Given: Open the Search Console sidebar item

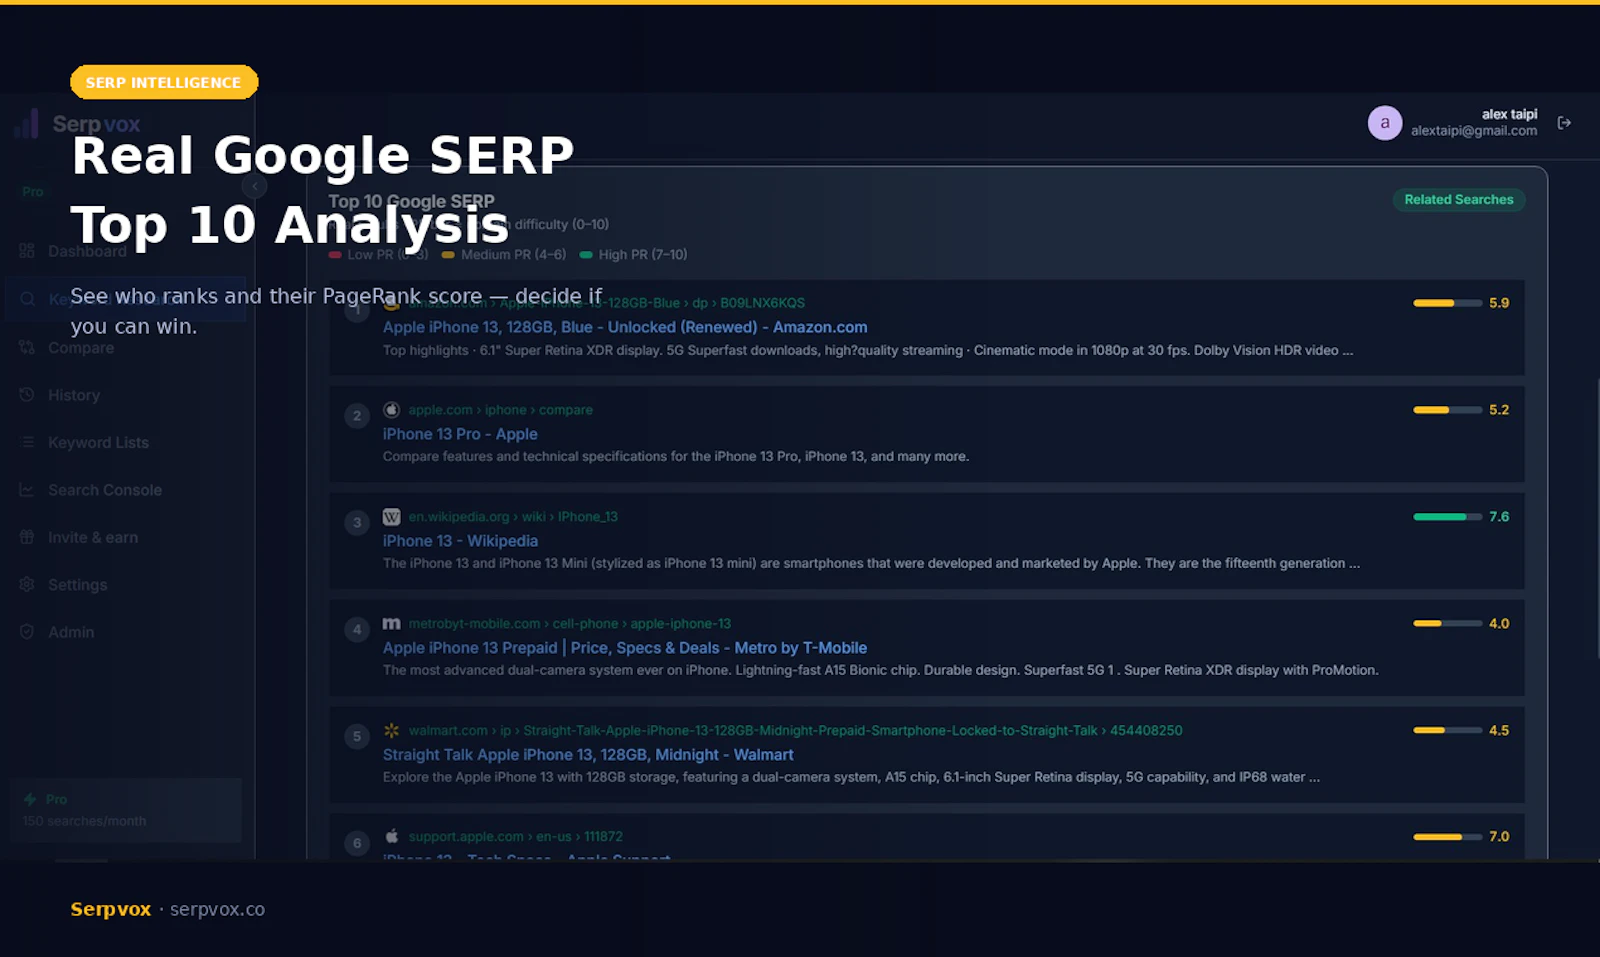Looking at the screenshot, I should (104, 490).
